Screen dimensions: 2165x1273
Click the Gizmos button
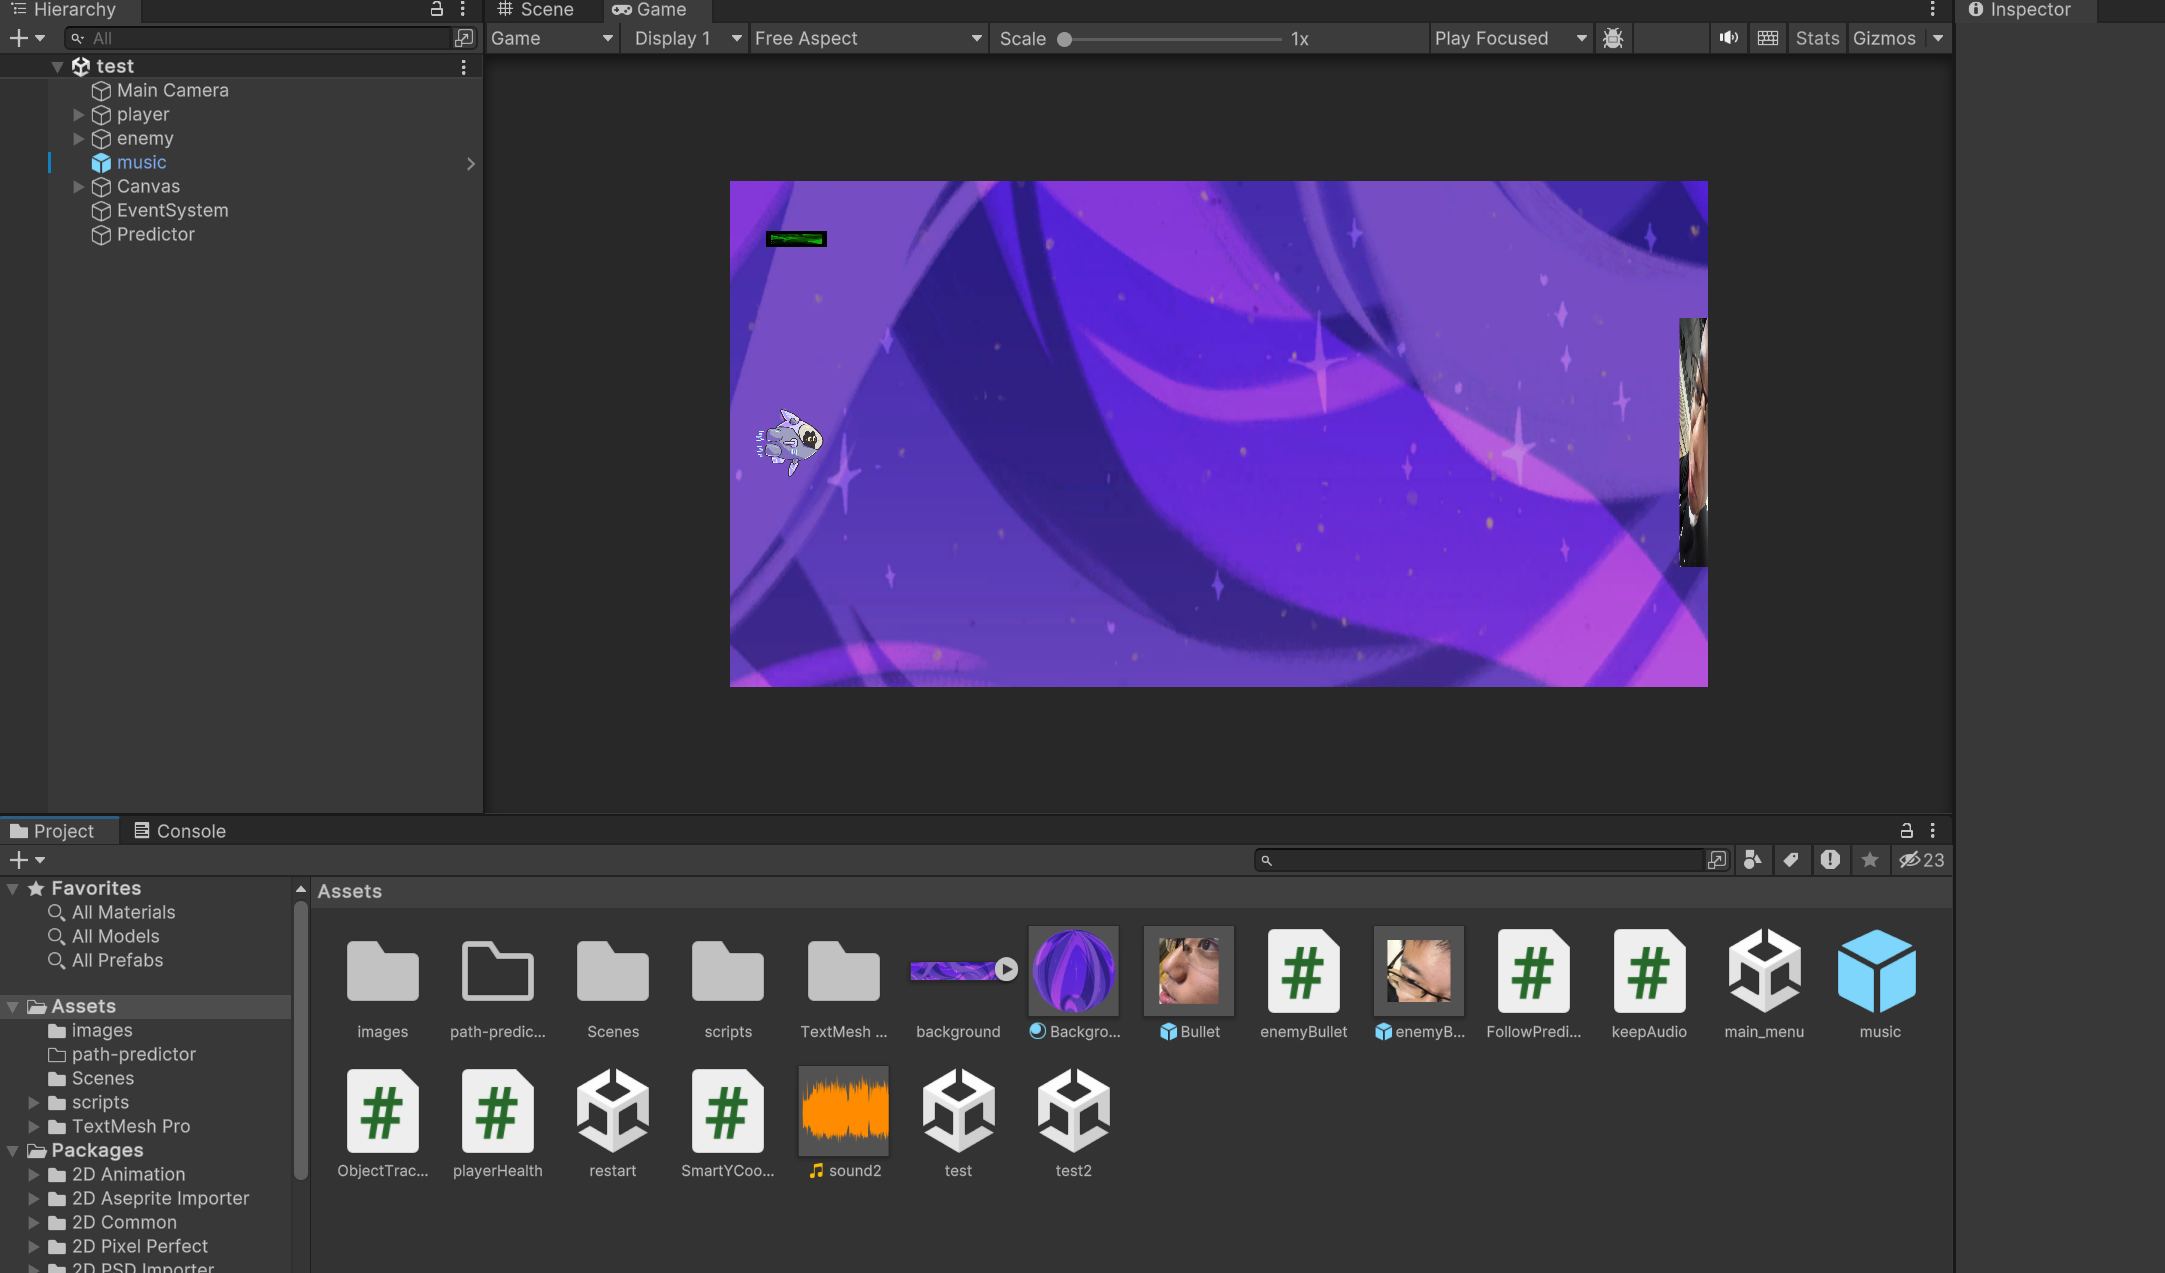click(1883, 38)
